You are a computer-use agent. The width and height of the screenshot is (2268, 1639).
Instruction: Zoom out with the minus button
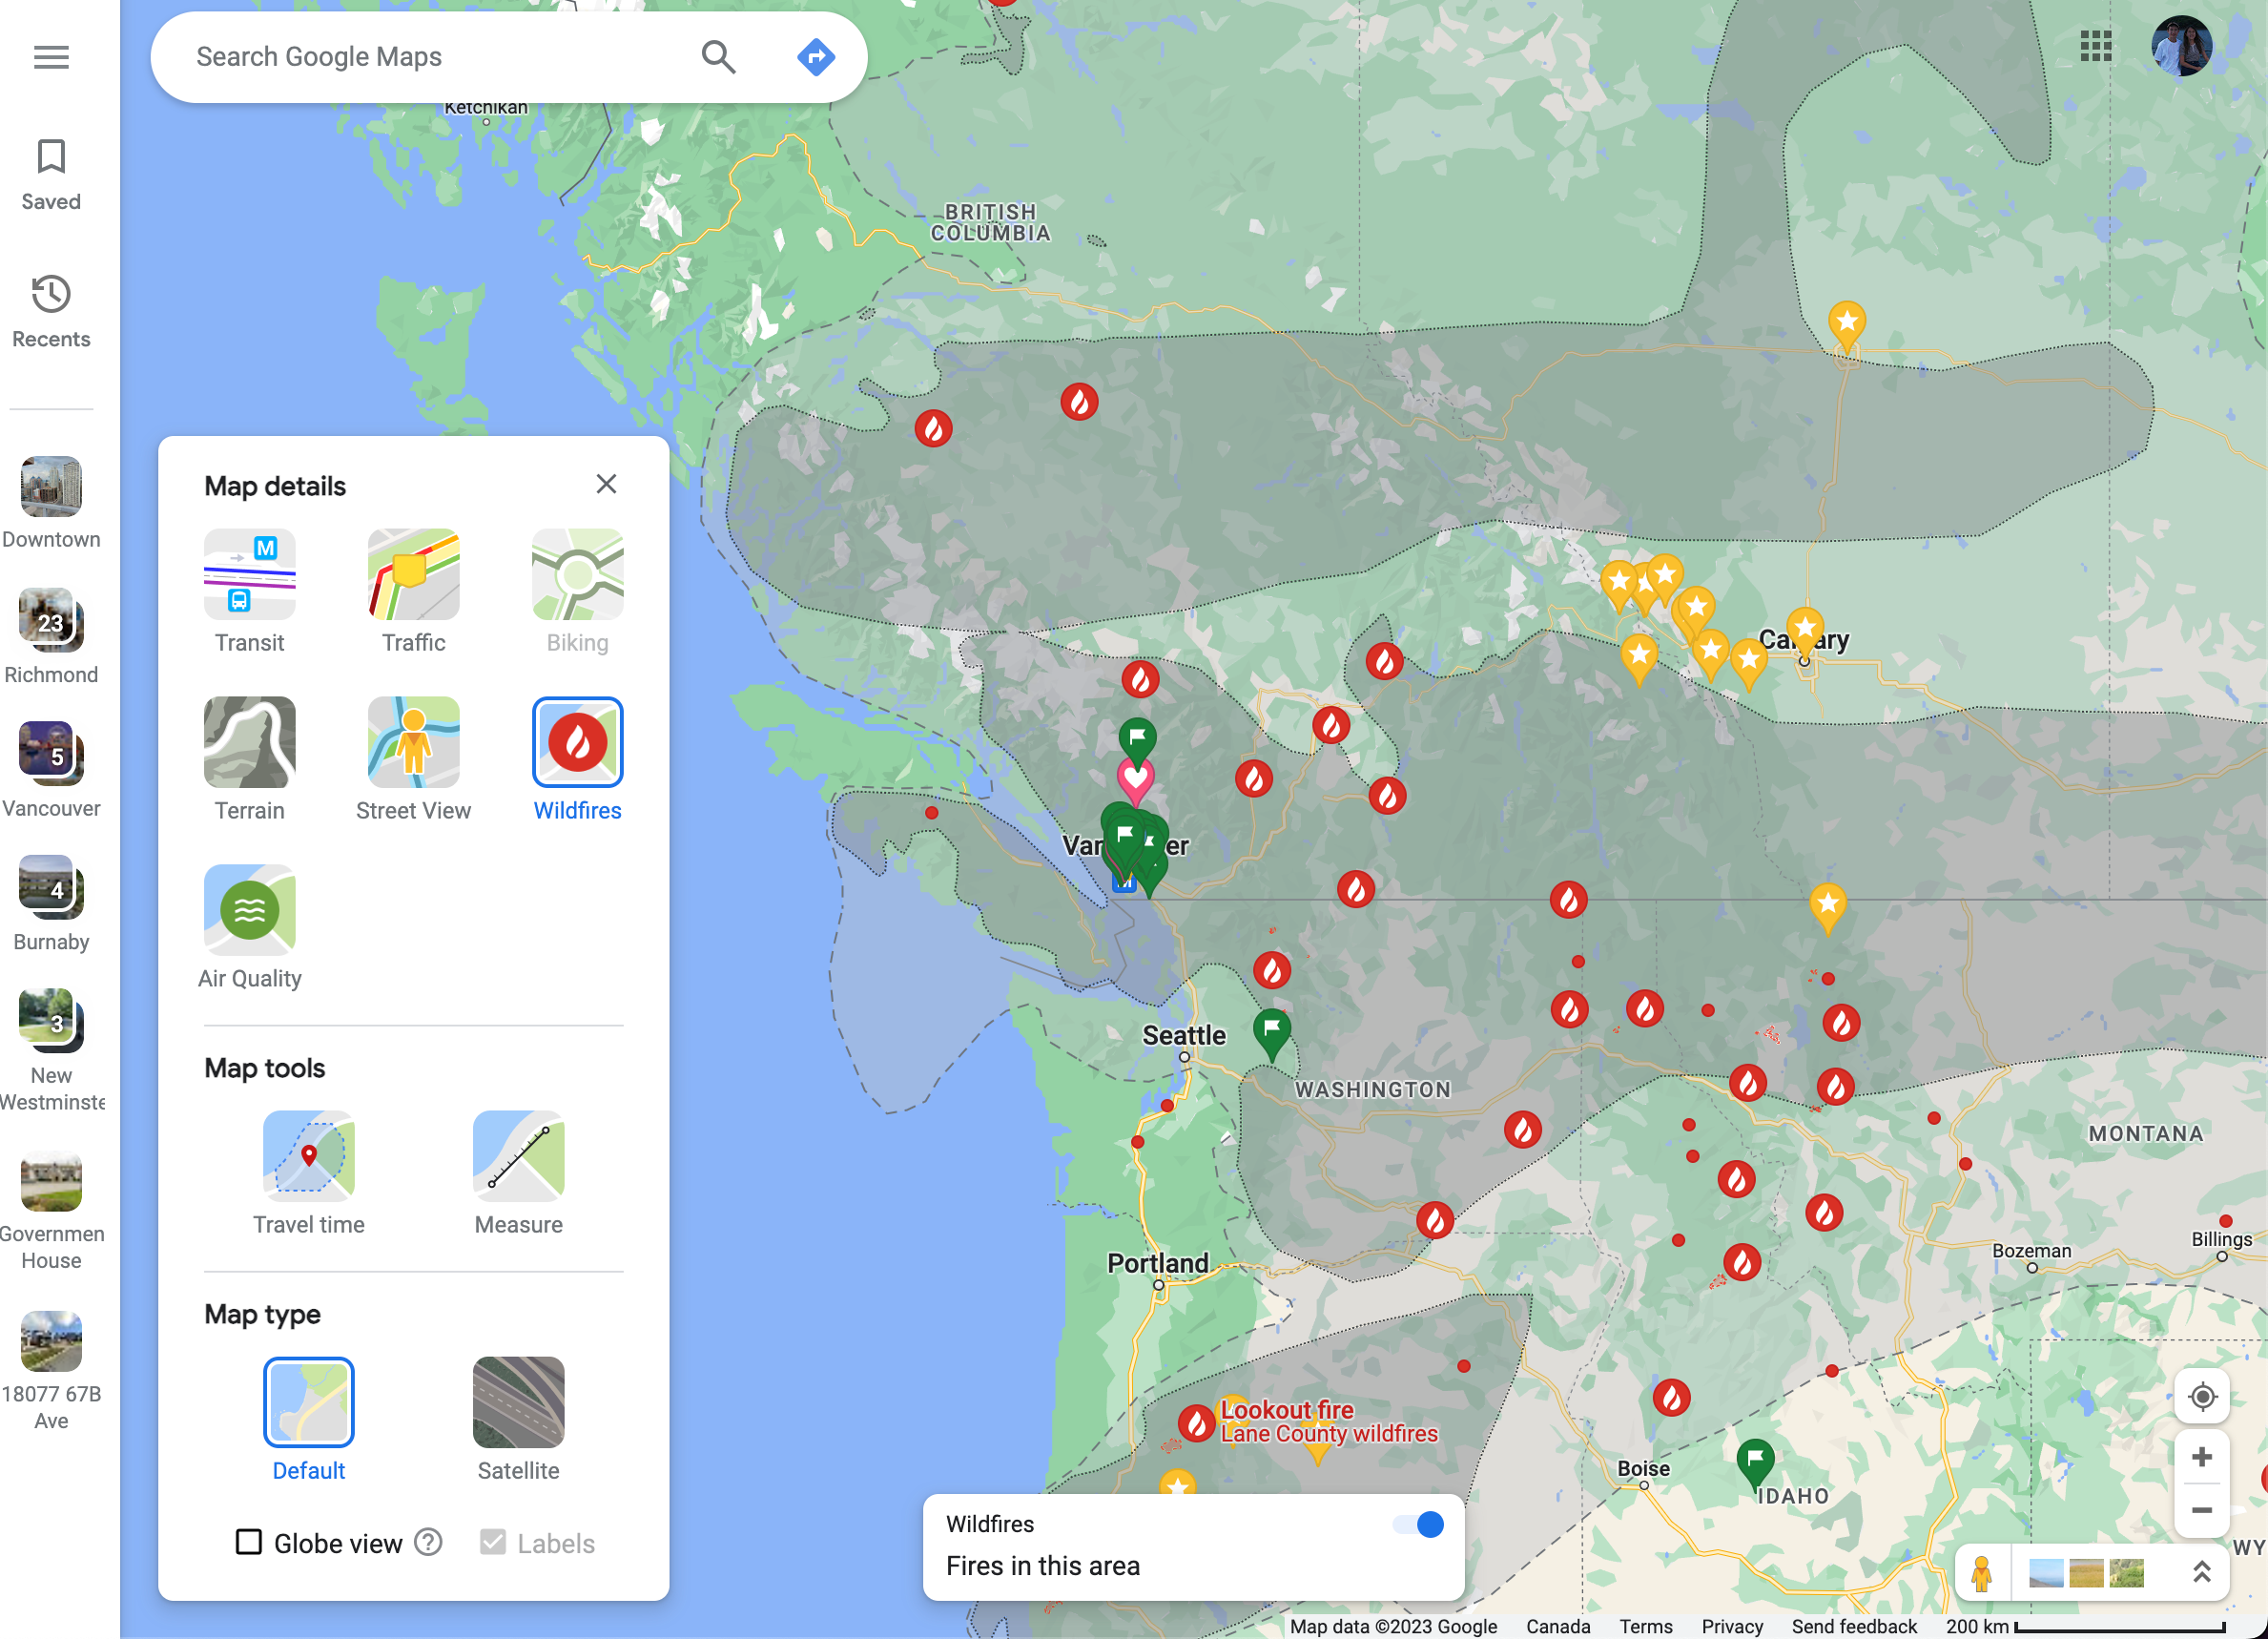click(x=2202, y=1510)
